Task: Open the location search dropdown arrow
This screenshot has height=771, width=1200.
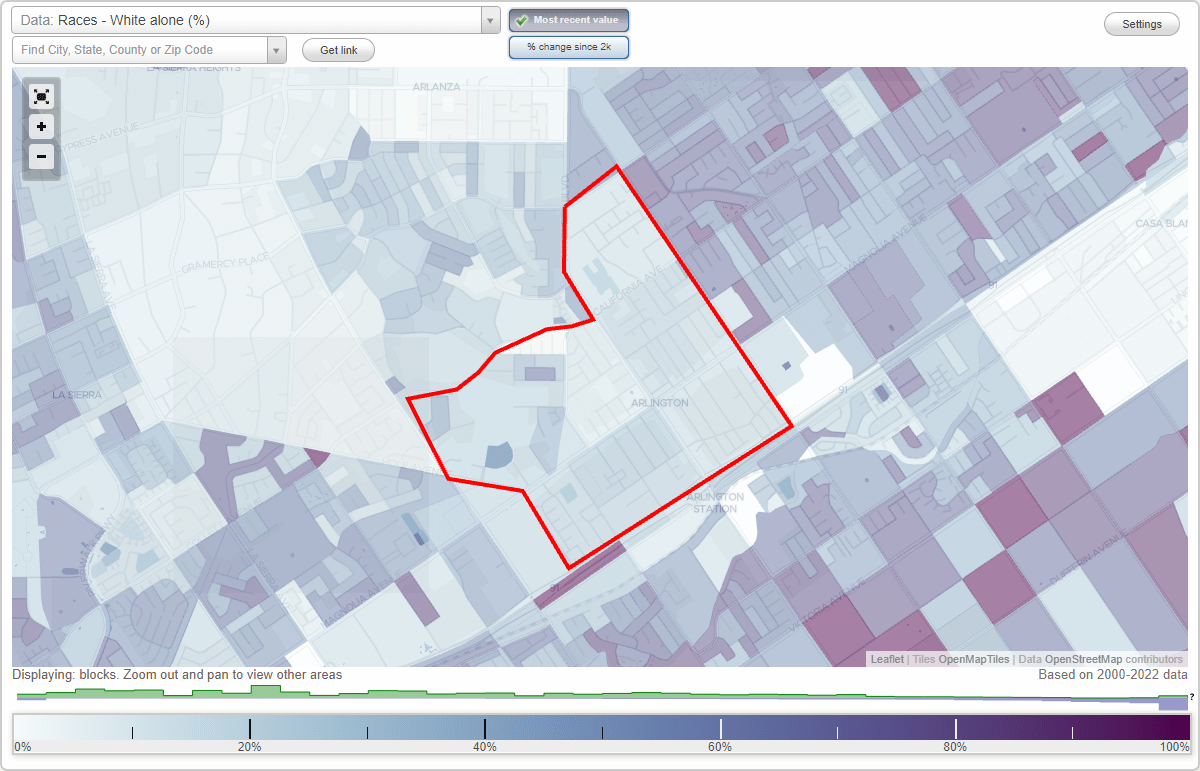Action: coord(277,50)
